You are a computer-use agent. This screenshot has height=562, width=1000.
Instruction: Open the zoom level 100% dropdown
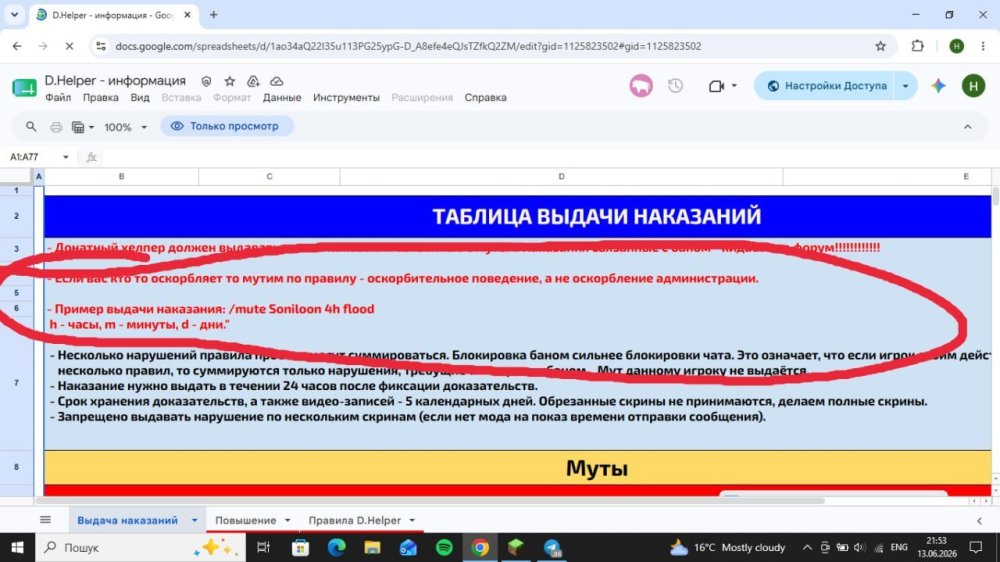tap(126, 127)
